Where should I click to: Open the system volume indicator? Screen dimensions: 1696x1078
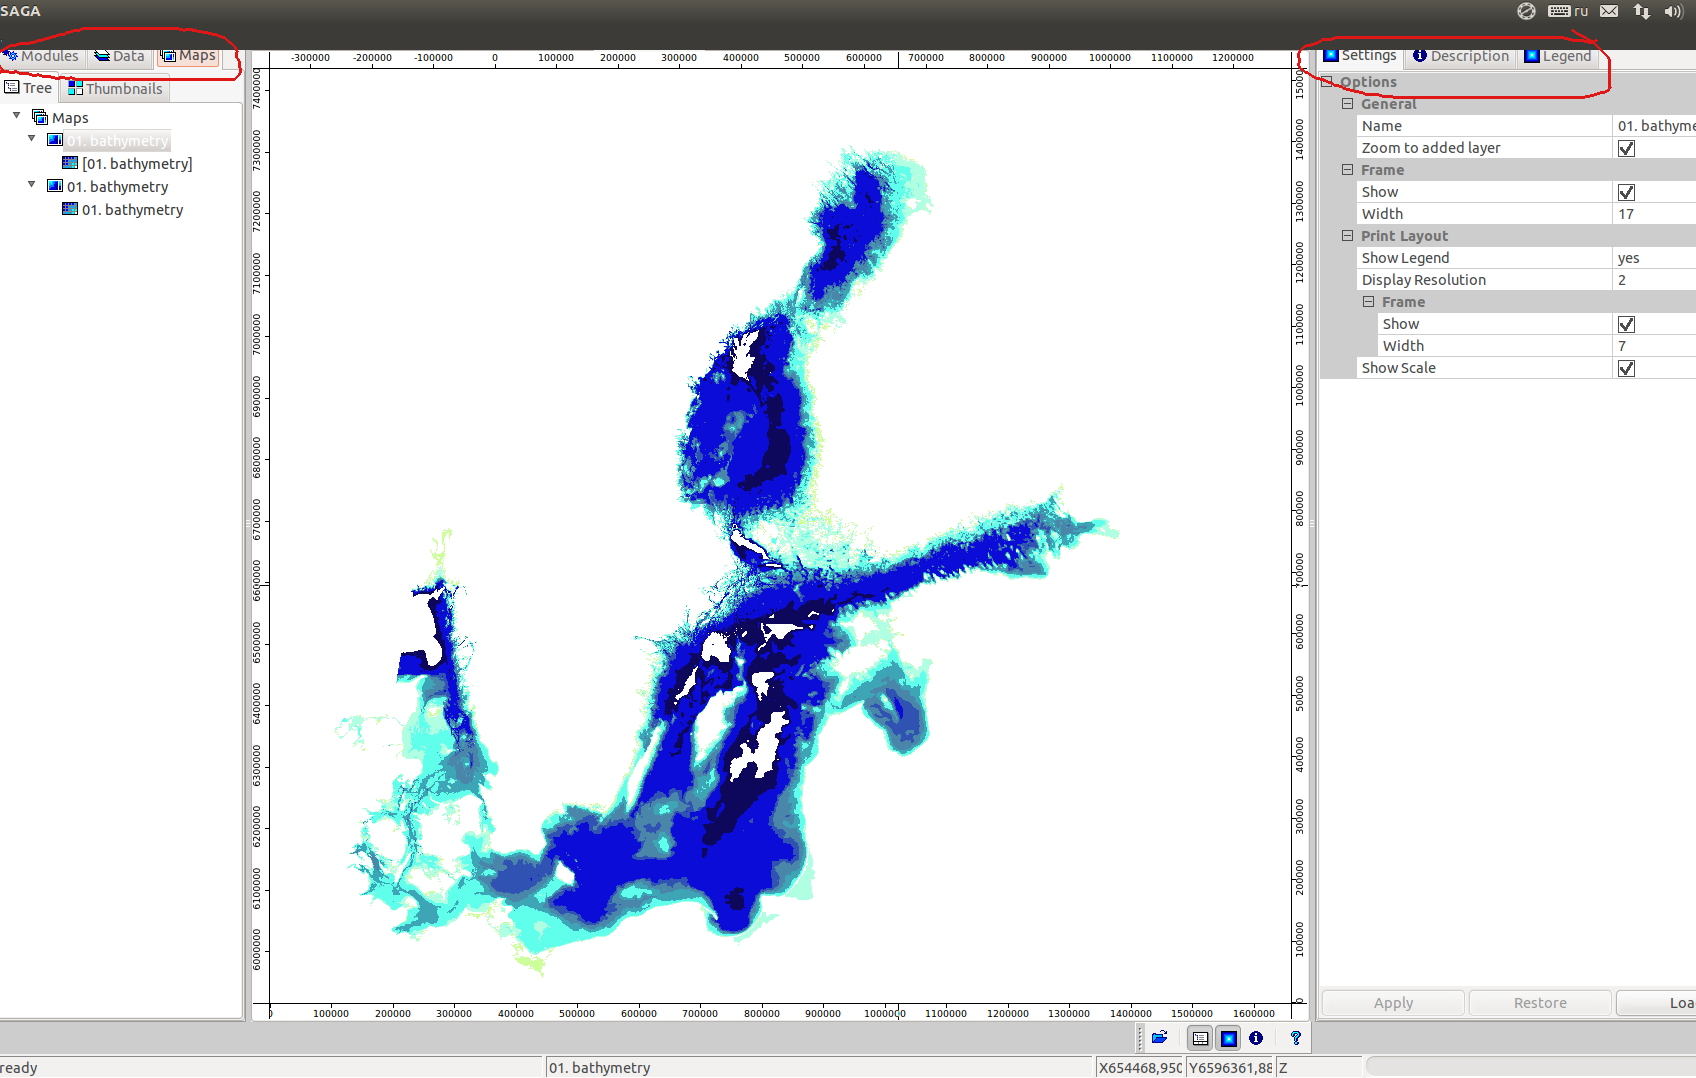pos(1673,11)
